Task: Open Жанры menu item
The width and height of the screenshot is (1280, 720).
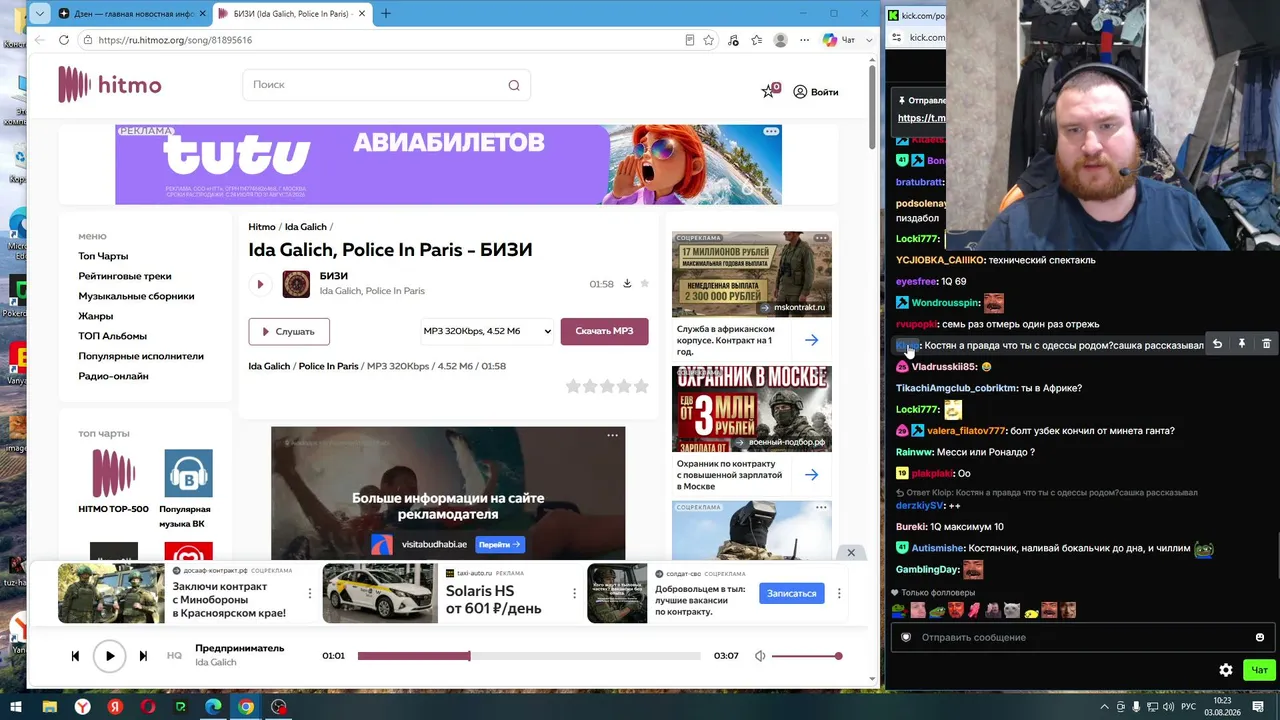Action: [96, 316]
